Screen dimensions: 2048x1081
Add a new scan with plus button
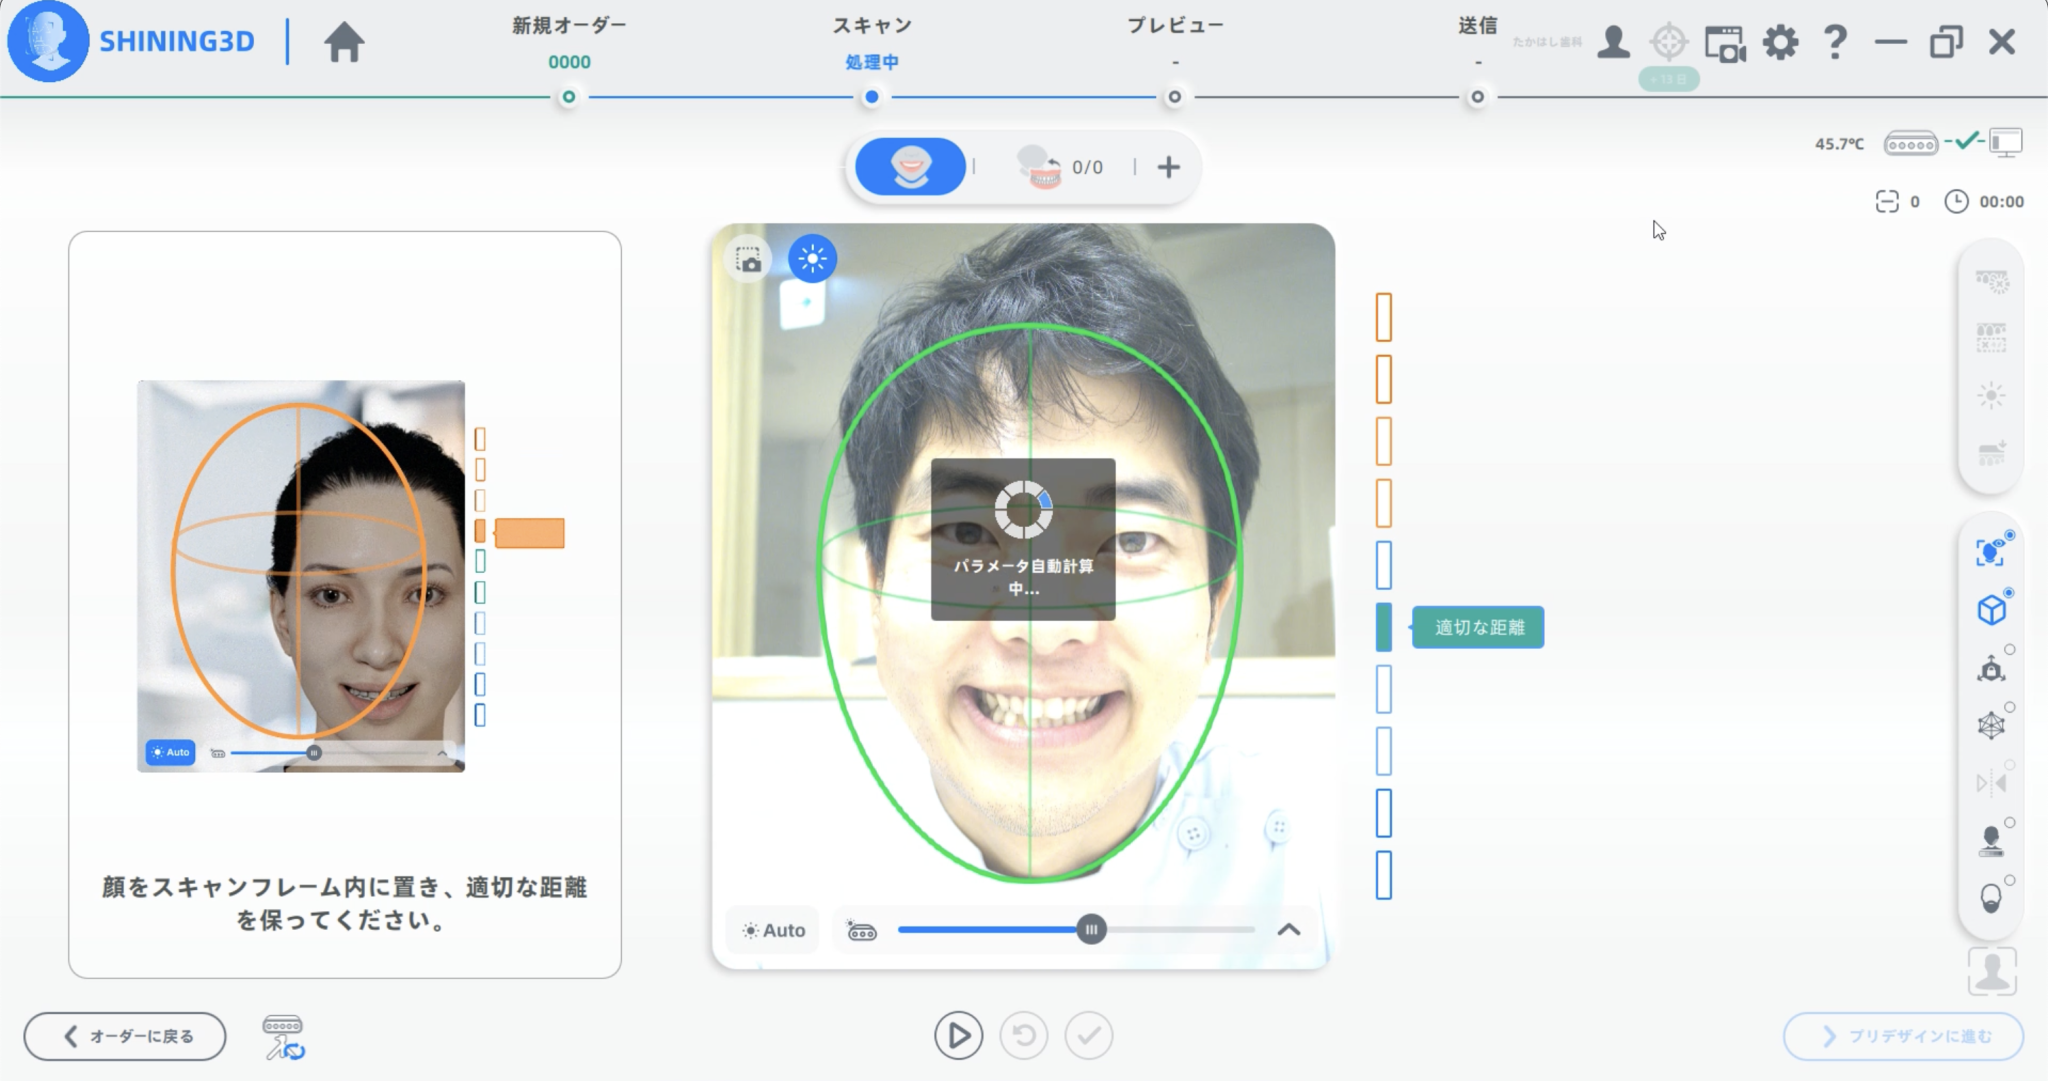click(x=1168, y=167)
